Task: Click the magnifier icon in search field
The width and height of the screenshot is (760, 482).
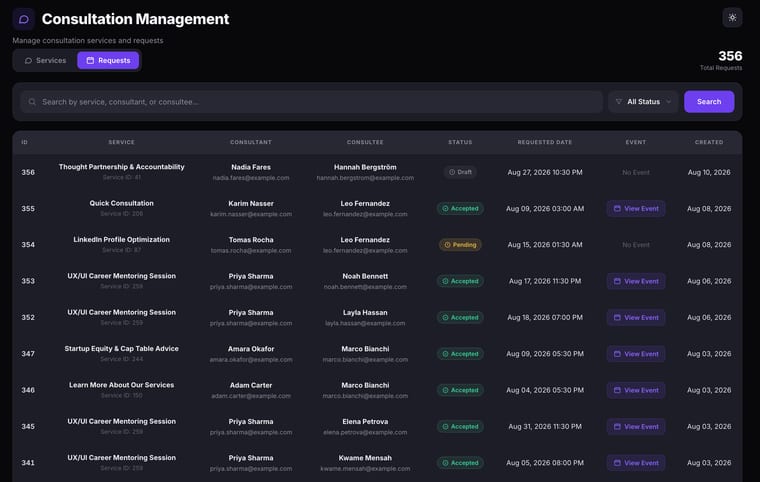Action: [x=32, y=102]
